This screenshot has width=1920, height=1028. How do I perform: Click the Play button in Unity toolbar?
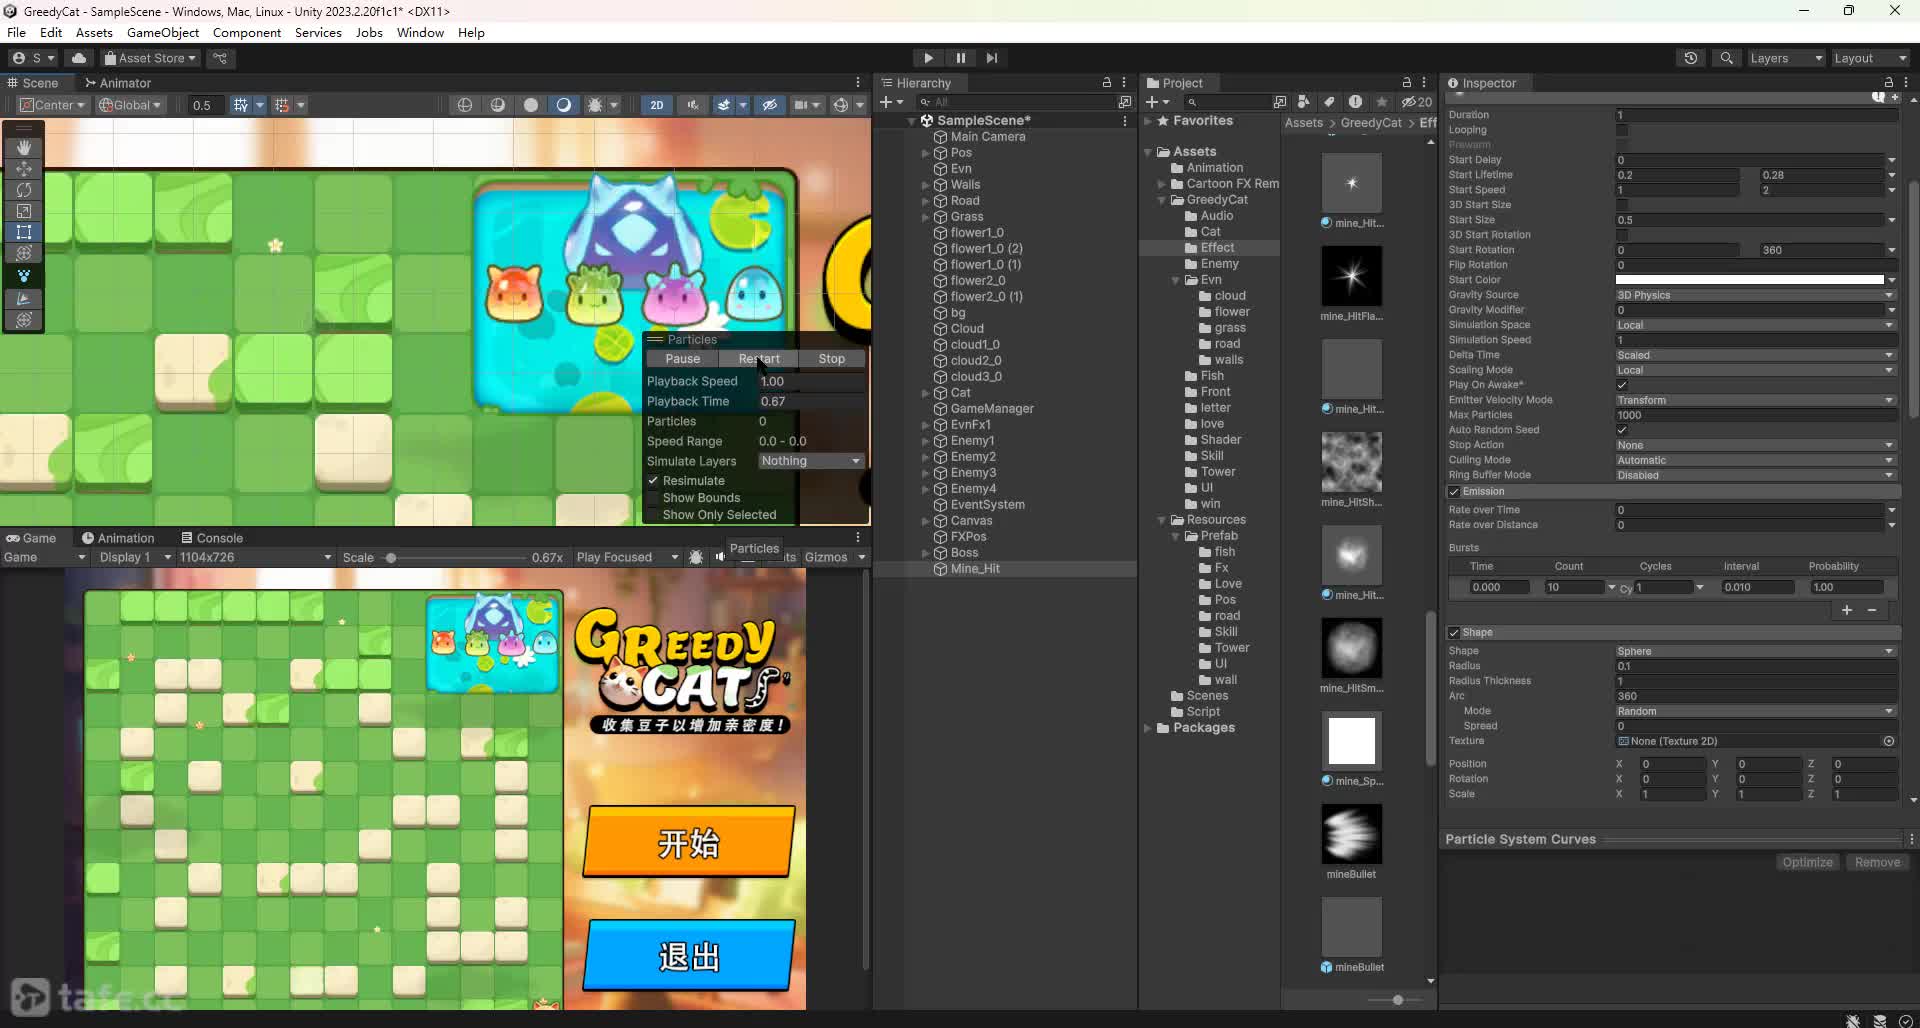[928, 58]
